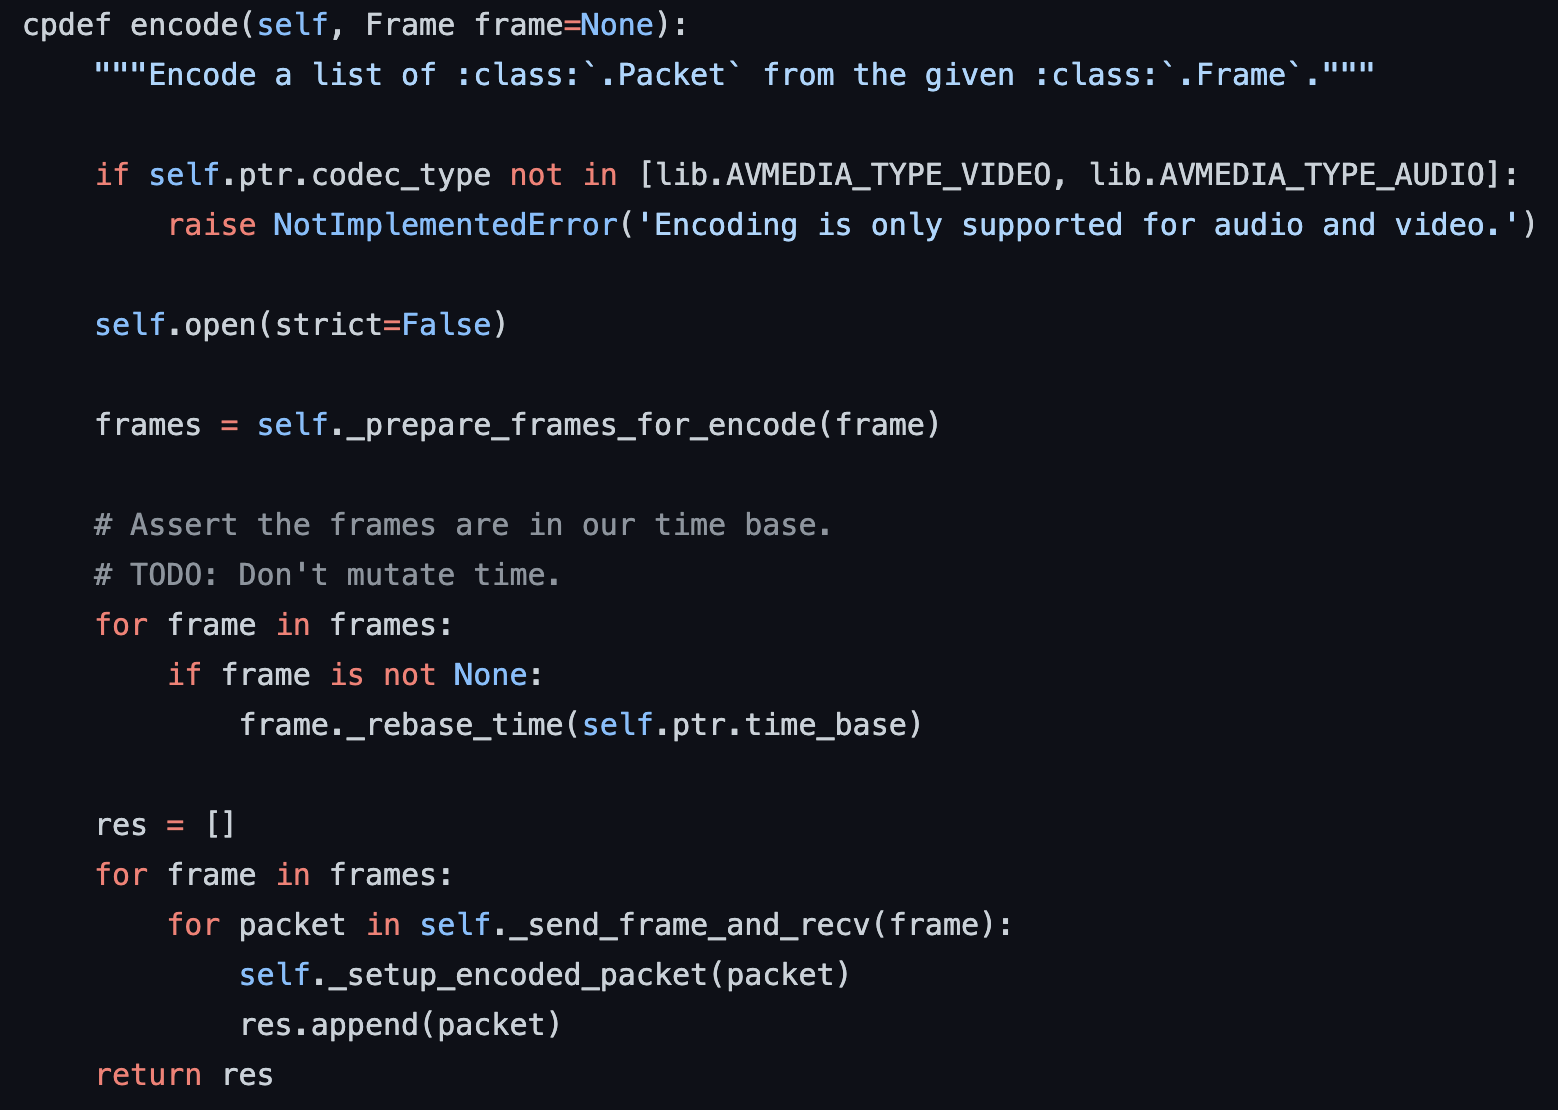1558x1110 pixels.
Task: Click the False value in strict=False
Action: click(x=446, y=325)
